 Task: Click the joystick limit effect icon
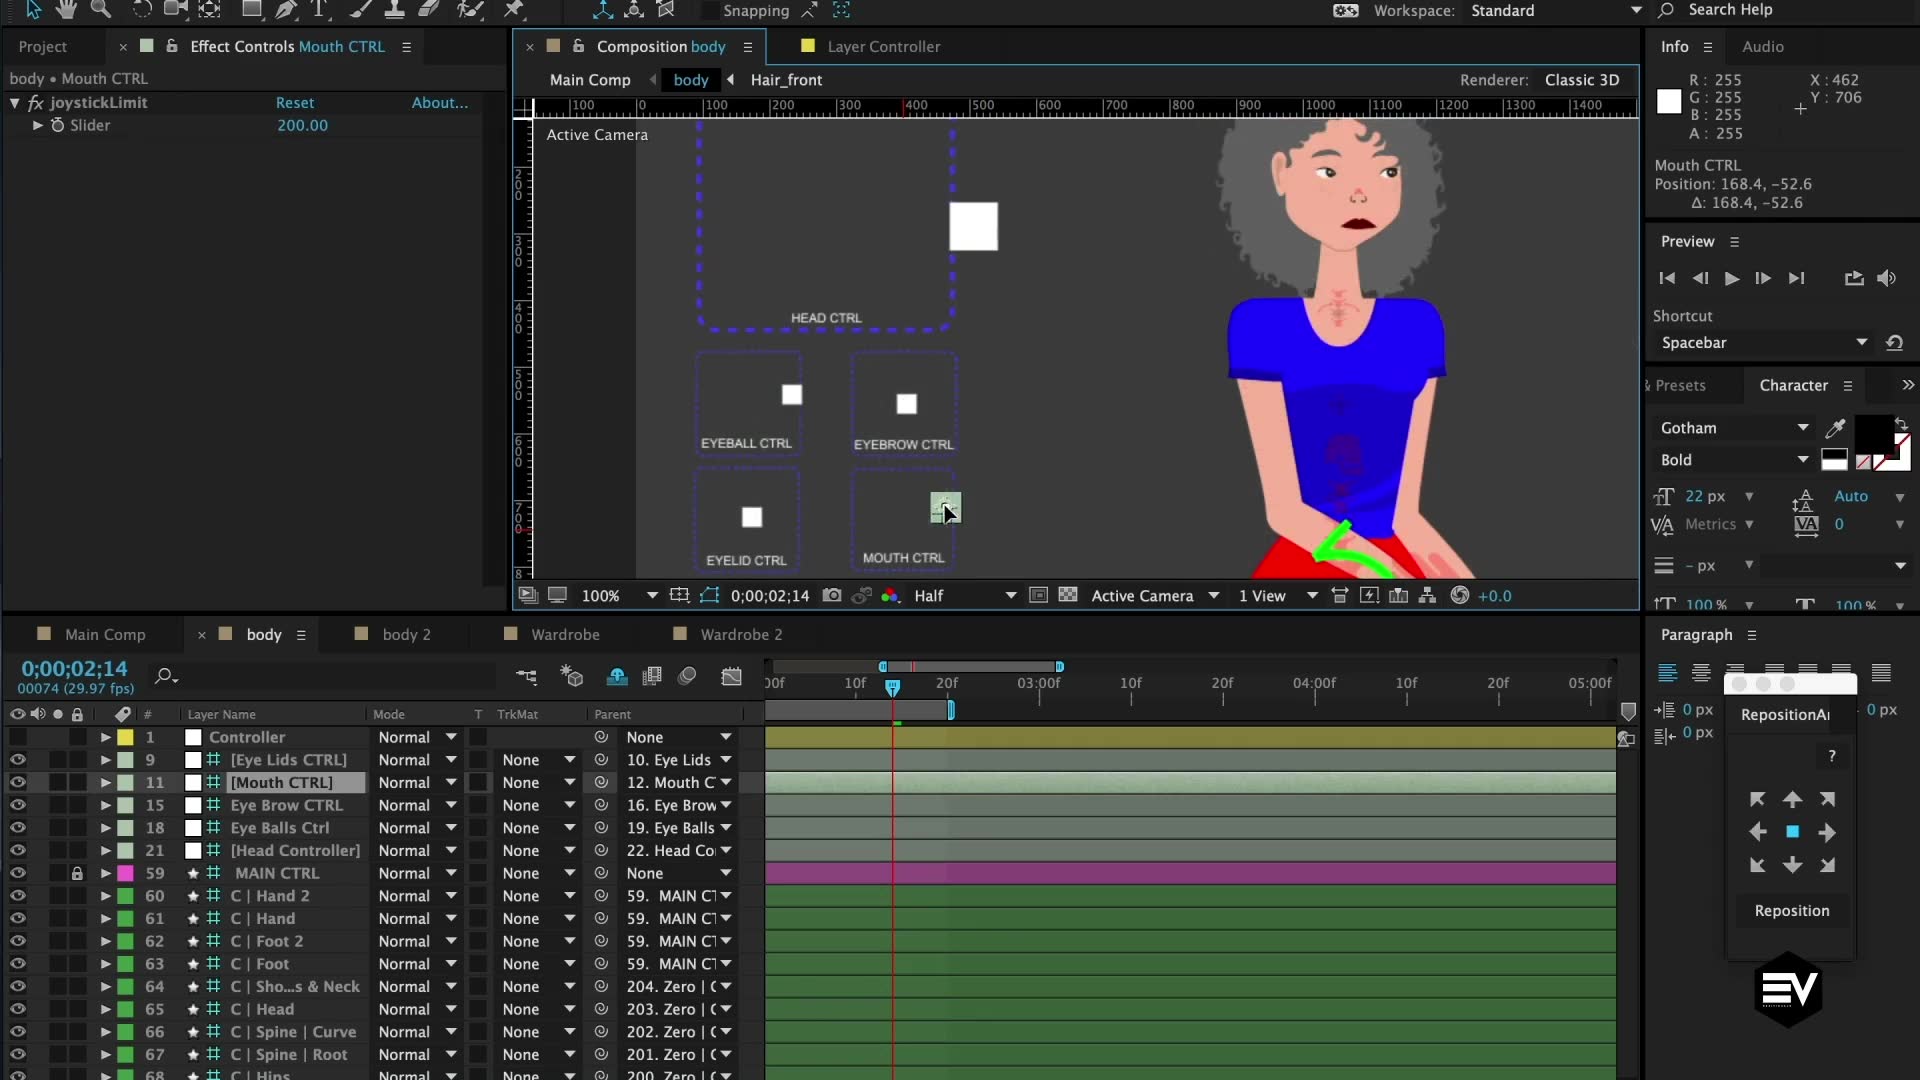click(36, 102)
